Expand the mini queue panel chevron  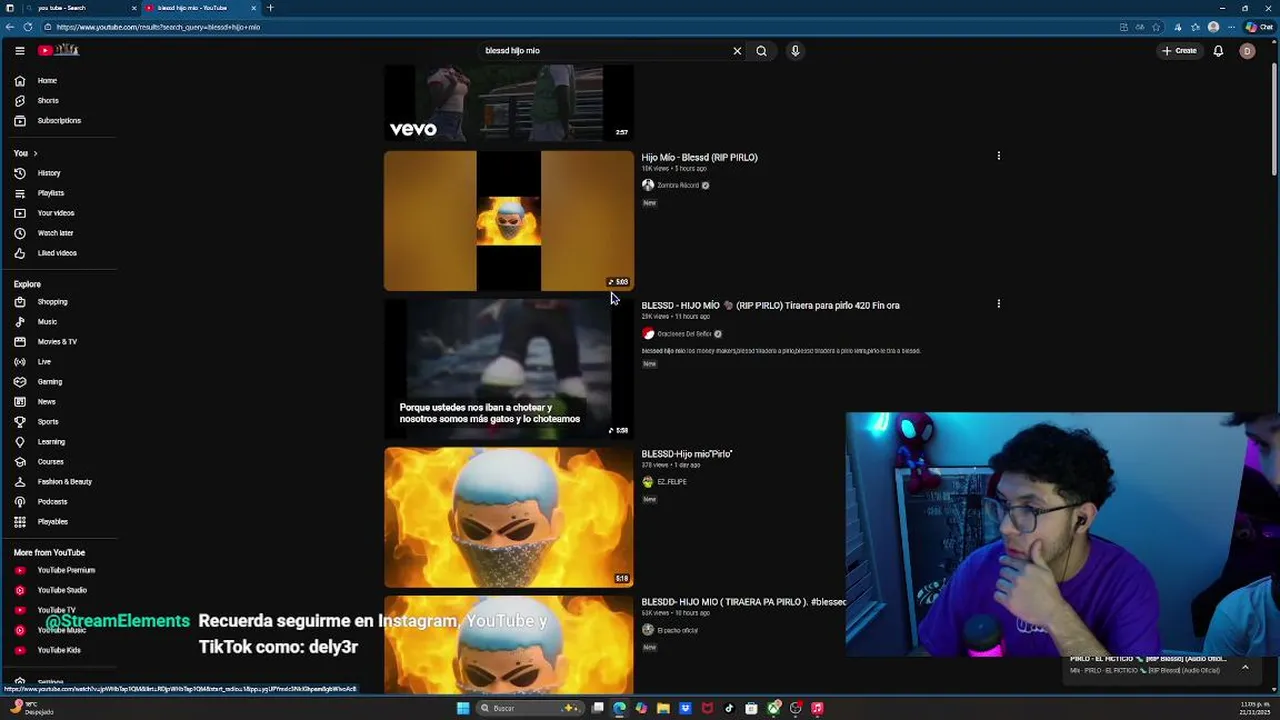click(x=1245, y=667)
